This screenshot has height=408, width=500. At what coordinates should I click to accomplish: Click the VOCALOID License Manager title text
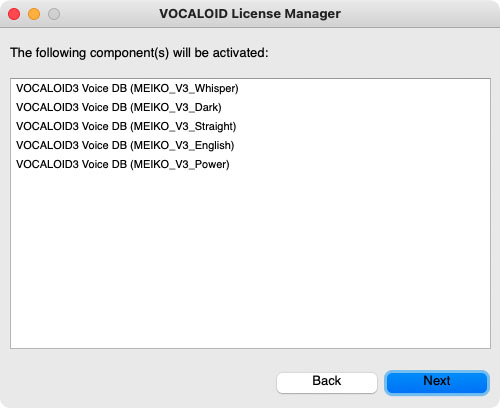tap(250, 14)
